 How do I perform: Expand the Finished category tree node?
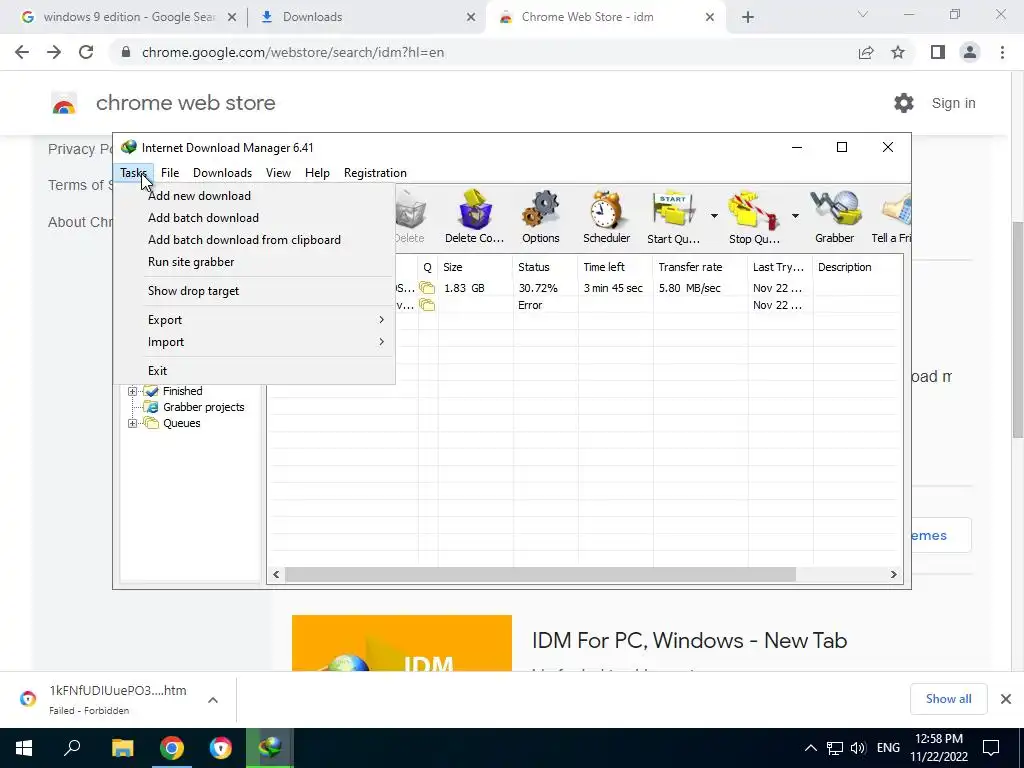pos(133,391)
